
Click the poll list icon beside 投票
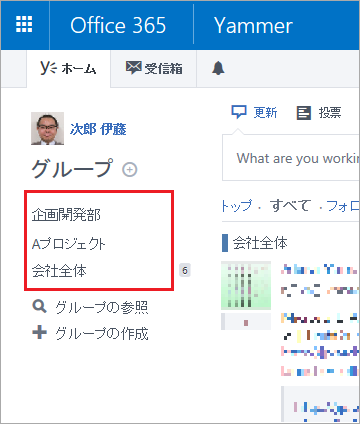tap(304, 113)
